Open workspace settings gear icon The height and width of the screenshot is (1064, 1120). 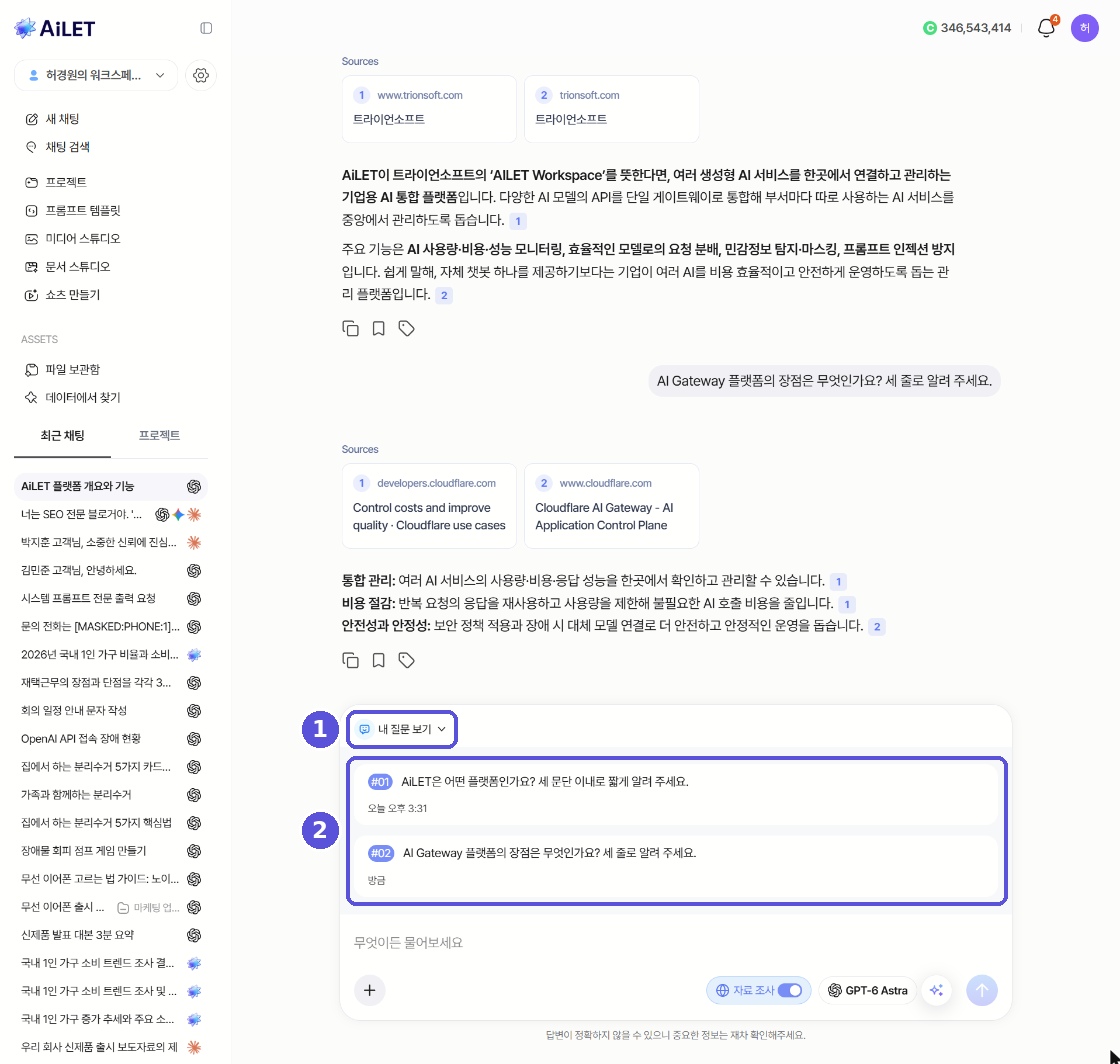201,75
